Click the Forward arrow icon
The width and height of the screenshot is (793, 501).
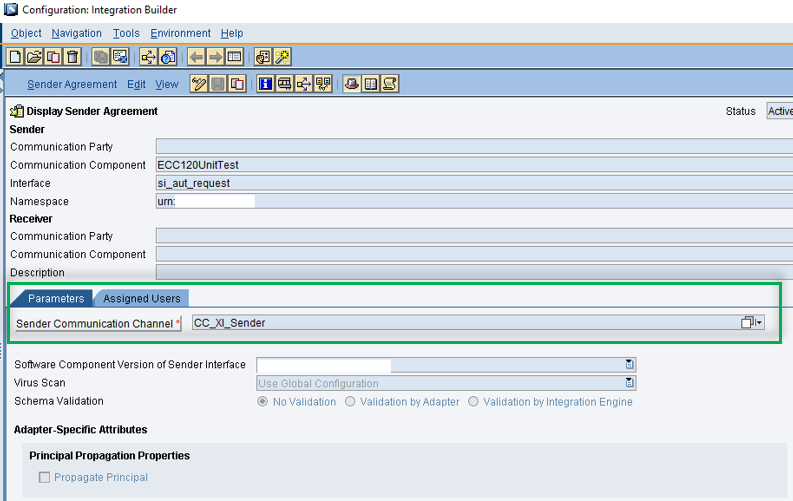[x=215, y=57]
